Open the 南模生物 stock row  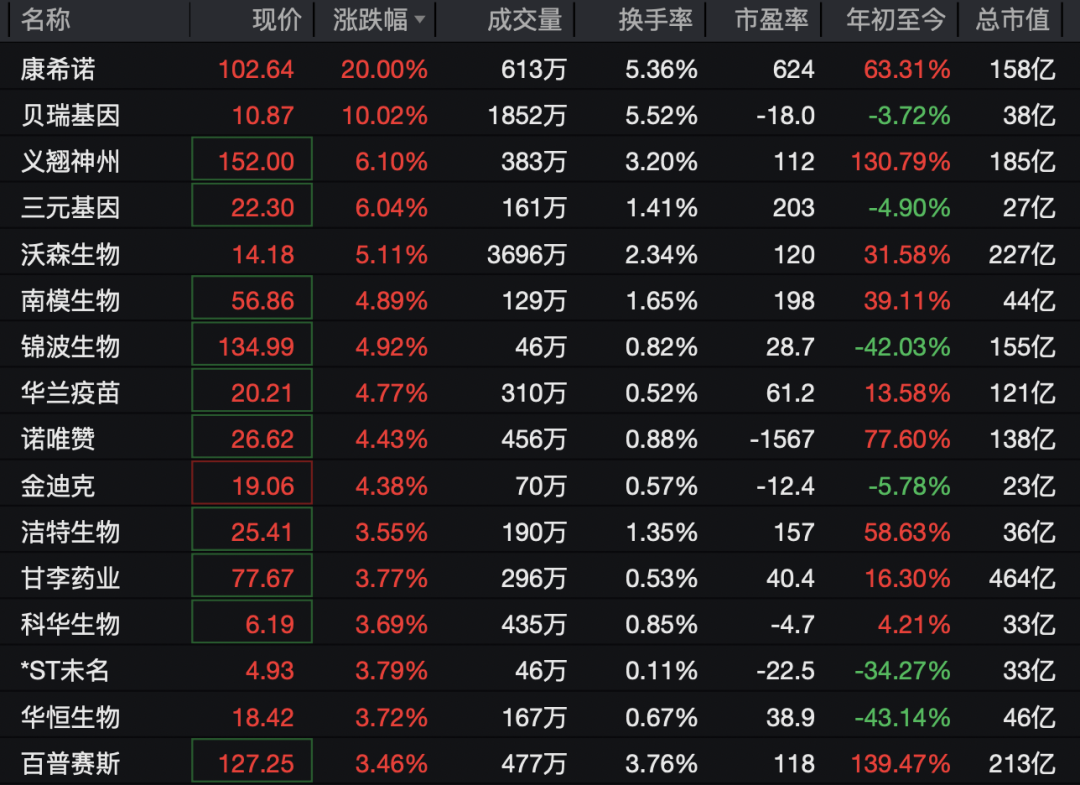click(x=540, y=300)
